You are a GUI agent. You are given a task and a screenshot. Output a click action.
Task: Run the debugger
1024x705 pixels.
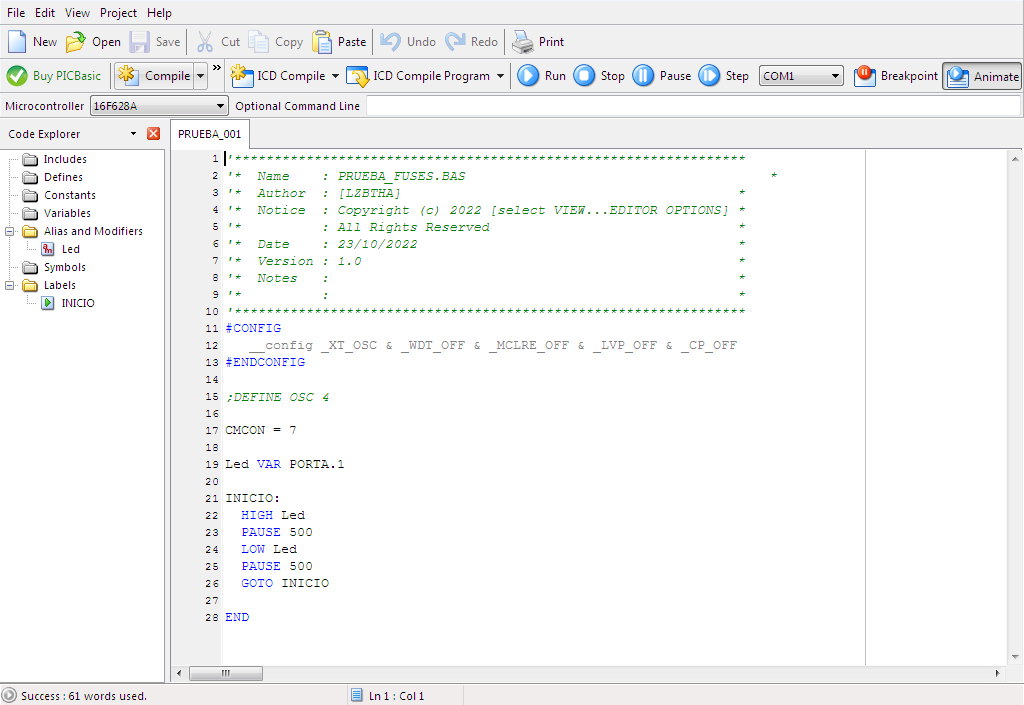pyautogui.click(x=541, y=76)
